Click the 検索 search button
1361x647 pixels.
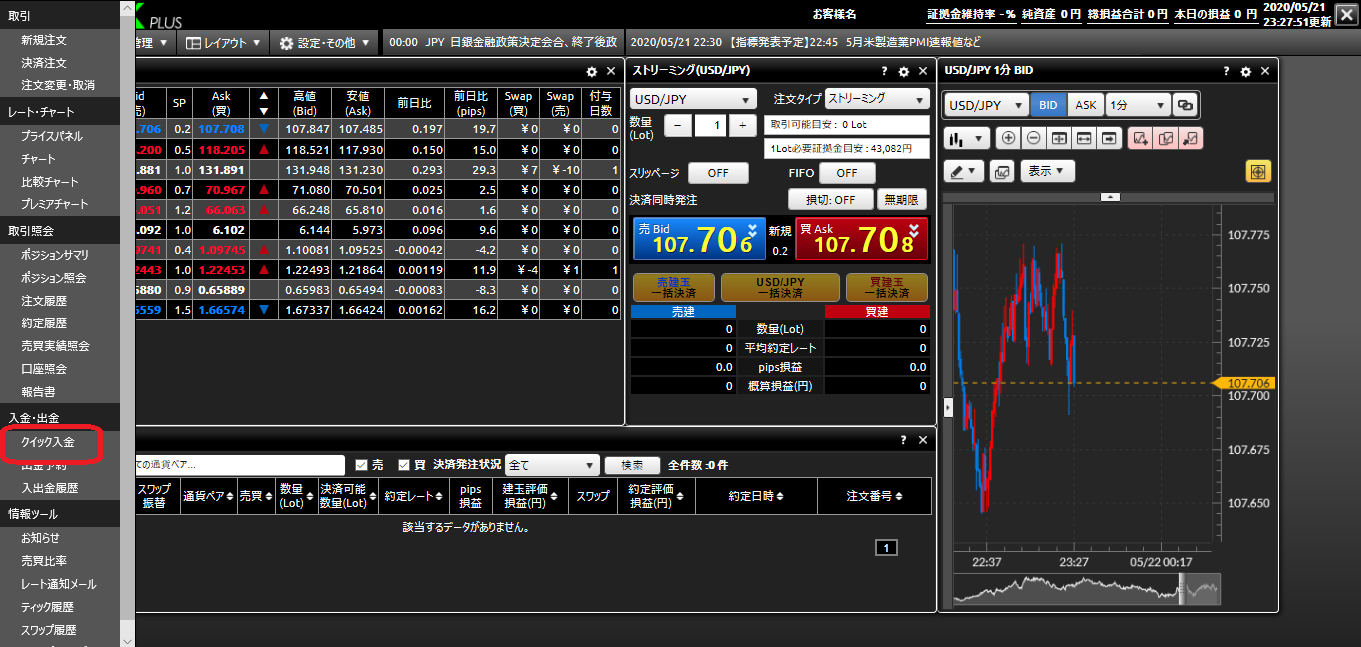pyautogui.click(x=632, y=466)
